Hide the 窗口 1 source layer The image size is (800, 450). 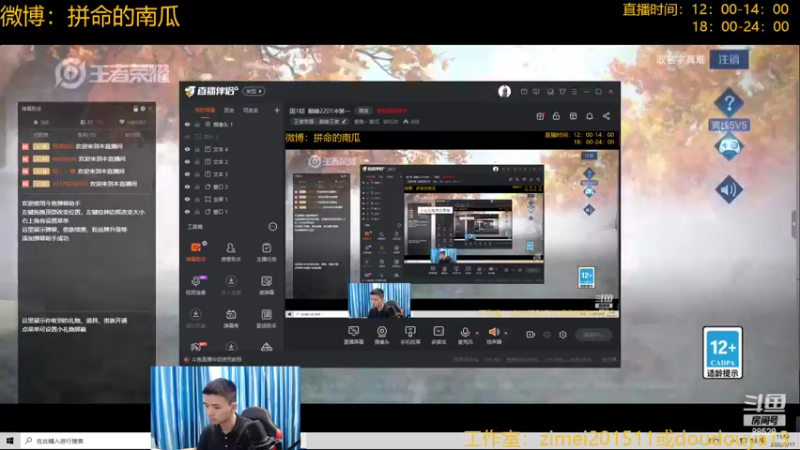coord(187,212)
